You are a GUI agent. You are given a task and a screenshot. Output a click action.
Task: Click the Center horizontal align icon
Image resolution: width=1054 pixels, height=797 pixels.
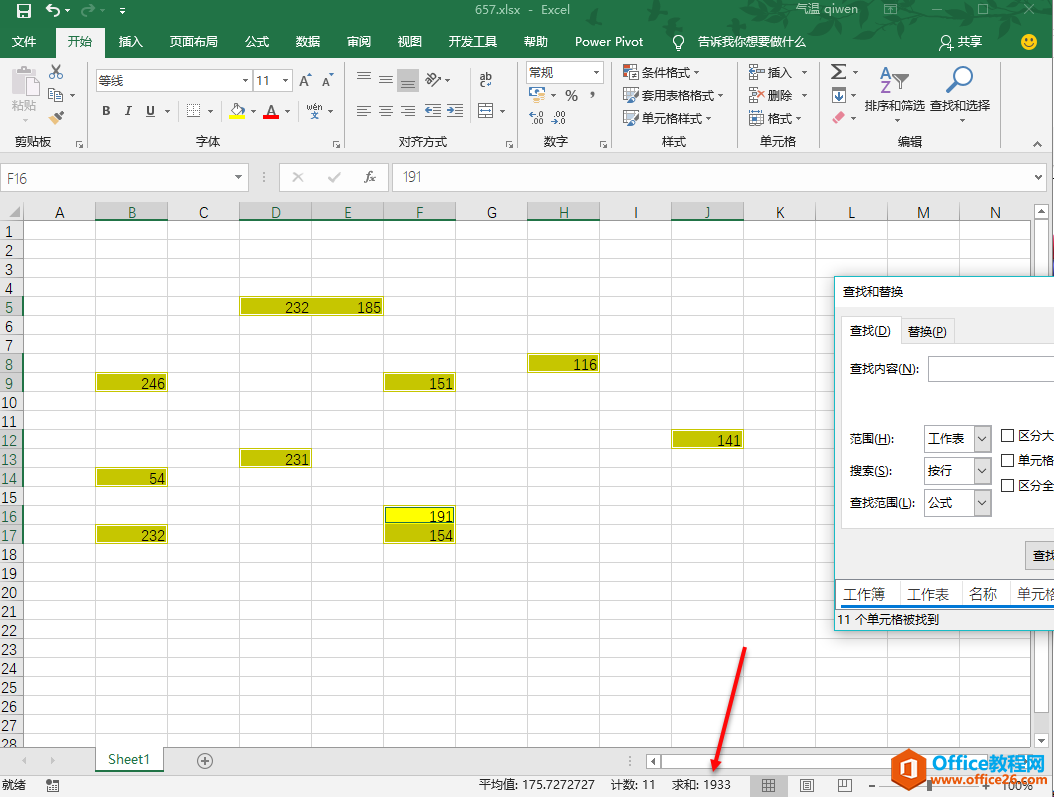[386, 111]
